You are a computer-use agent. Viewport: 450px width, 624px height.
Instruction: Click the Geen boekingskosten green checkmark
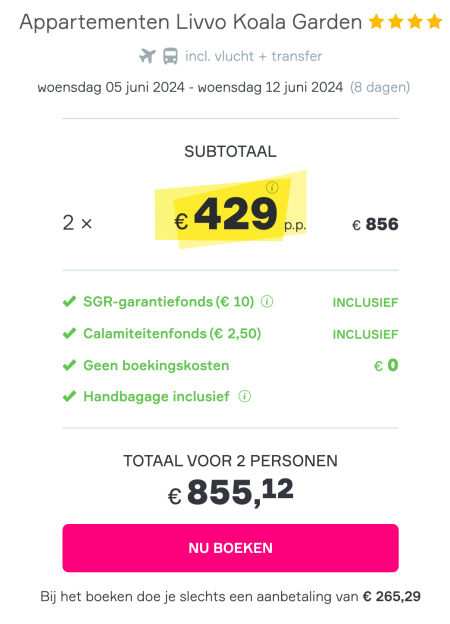69,365
